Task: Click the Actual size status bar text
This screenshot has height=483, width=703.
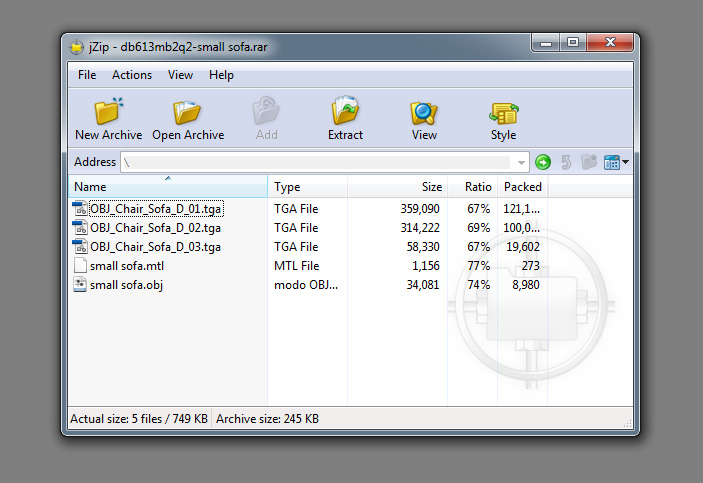Action: tap(139, 419)
